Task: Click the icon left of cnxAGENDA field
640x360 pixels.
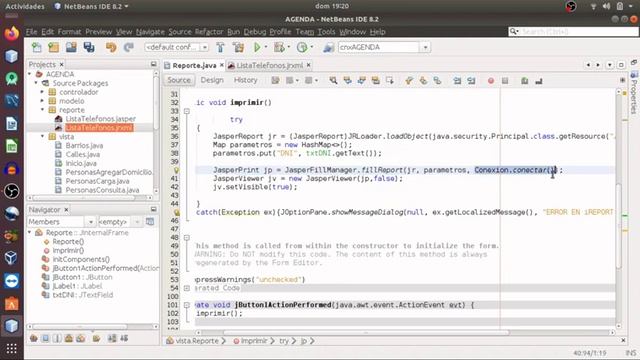Action: coord(328,47)
